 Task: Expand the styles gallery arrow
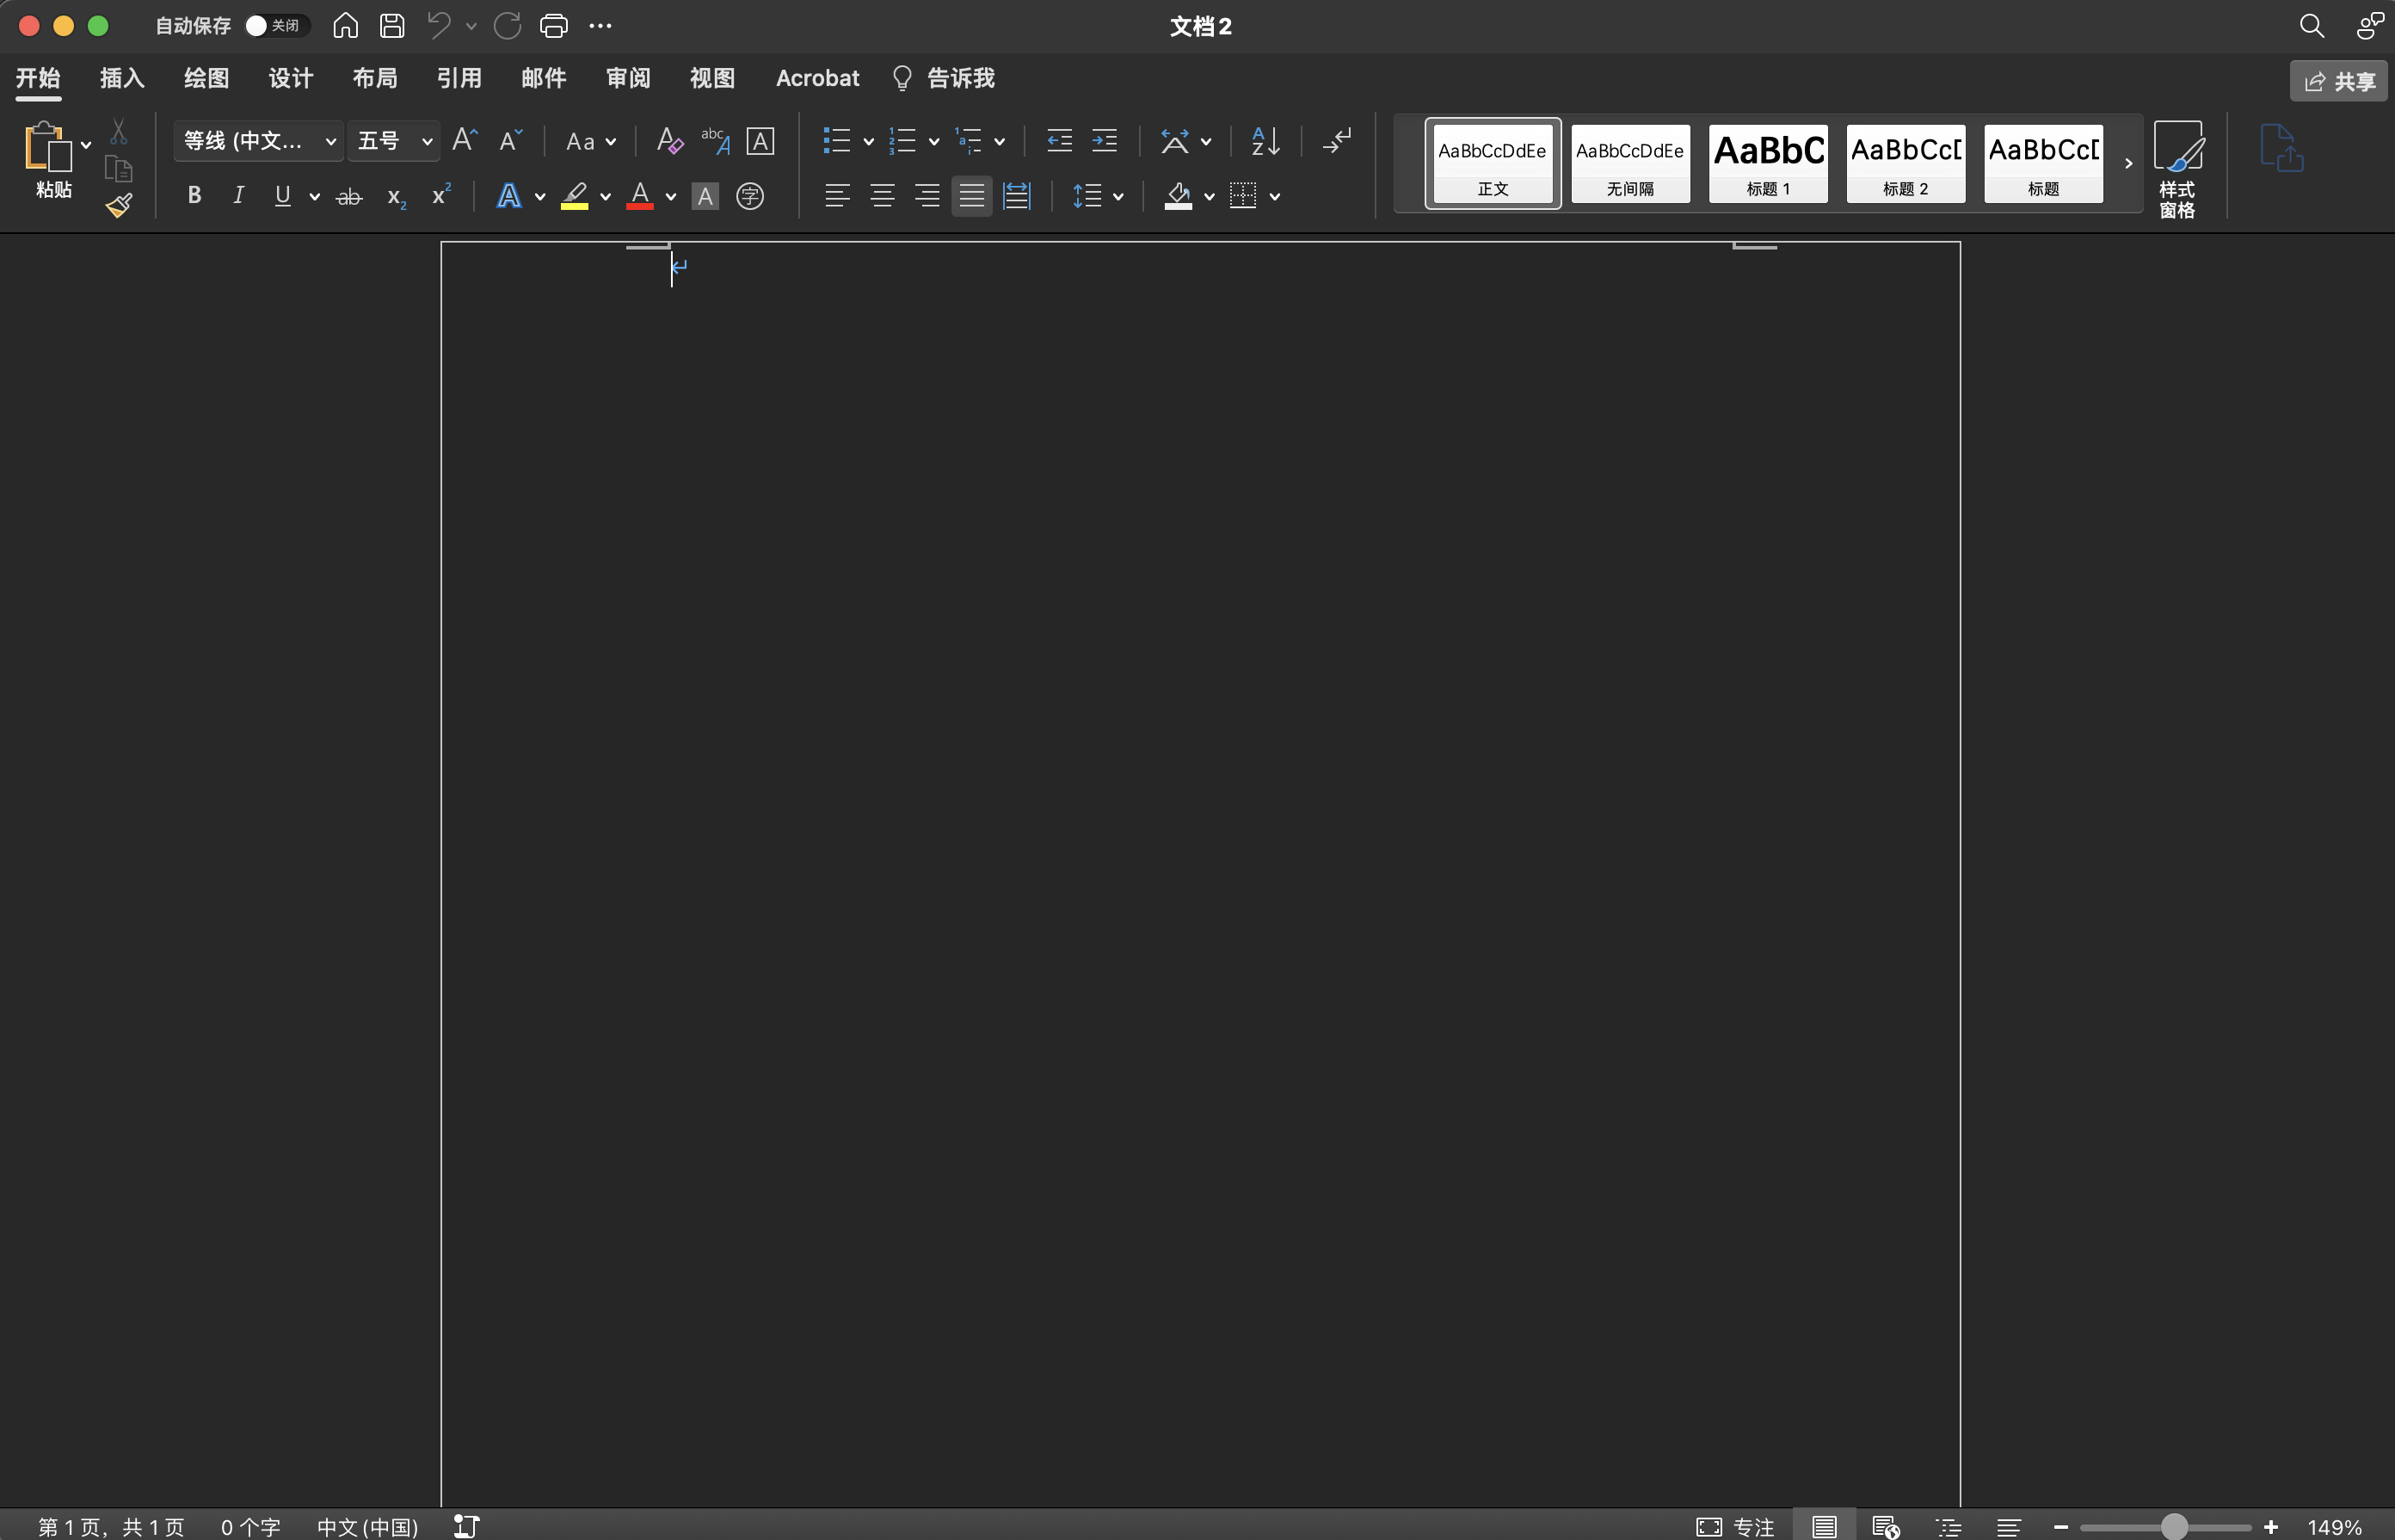[2128, 164]
